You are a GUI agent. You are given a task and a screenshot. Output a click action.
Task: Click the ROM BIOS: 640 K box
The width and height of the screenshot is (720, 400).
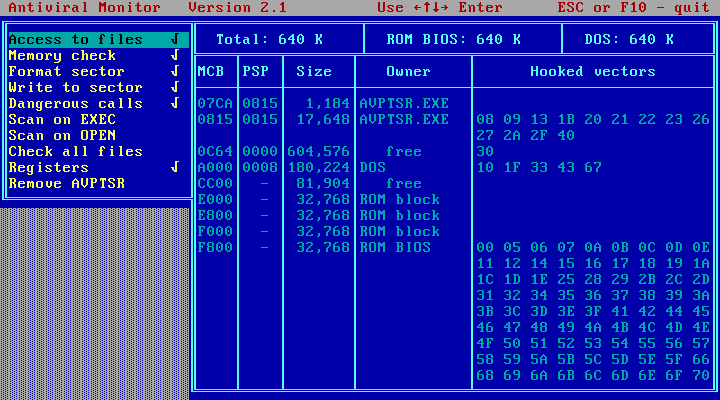click(454, 40)
